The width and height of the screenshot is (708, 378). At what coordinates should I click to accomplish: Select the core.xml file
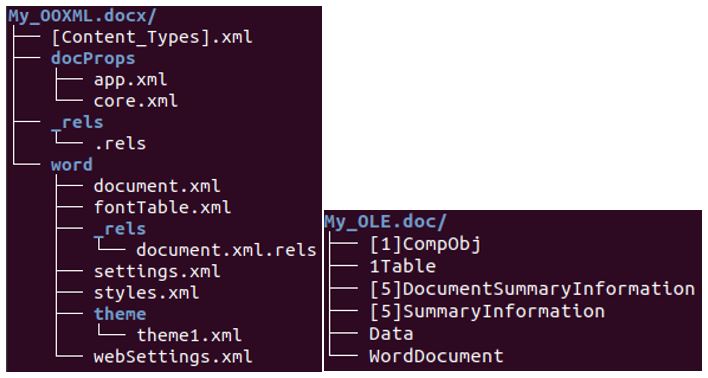[x=135, y=101]
